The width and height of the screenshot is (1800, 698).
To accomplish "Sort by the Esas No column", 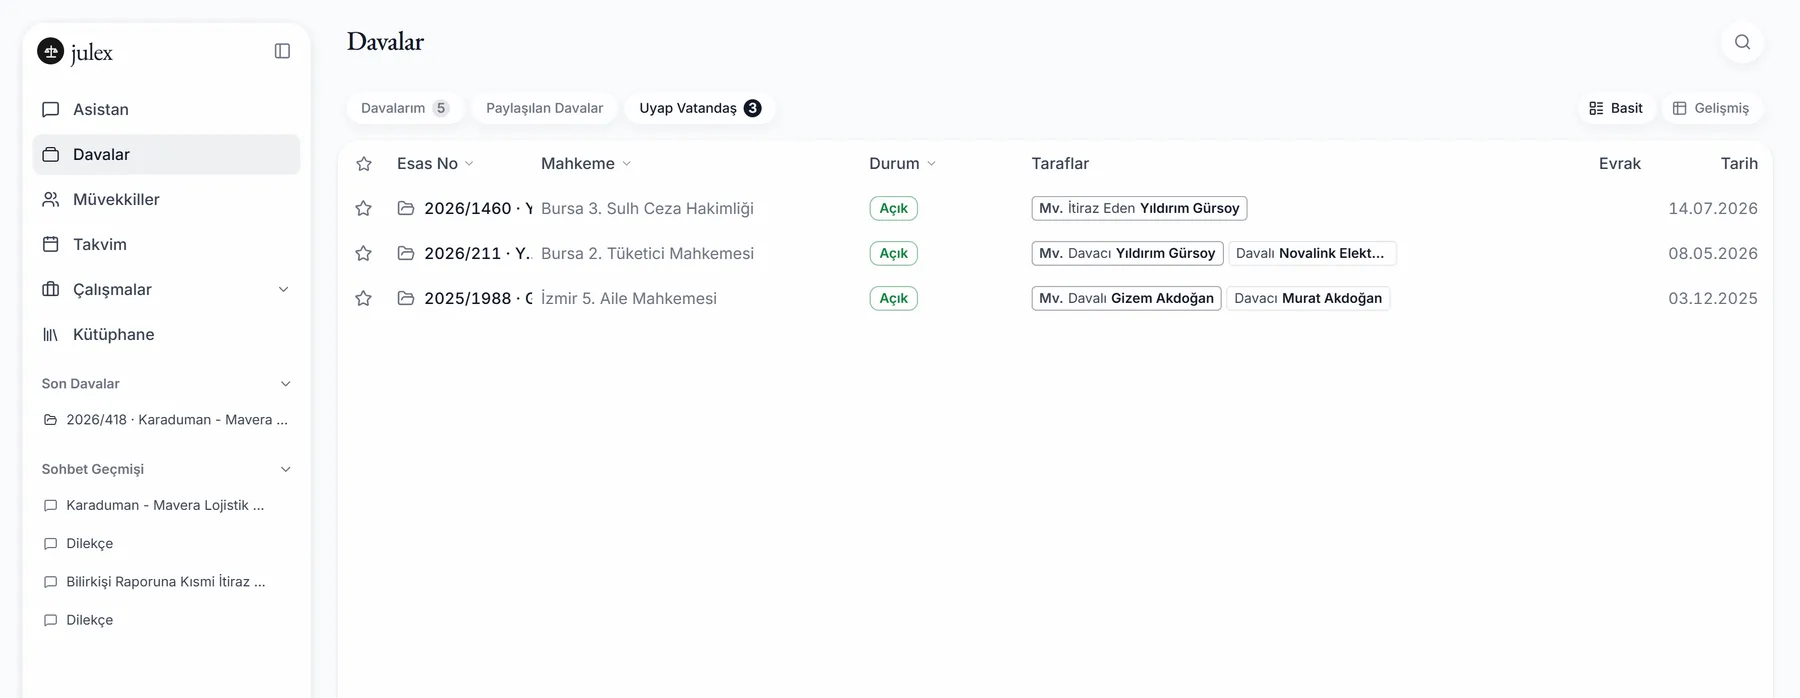I will point(435,163).
